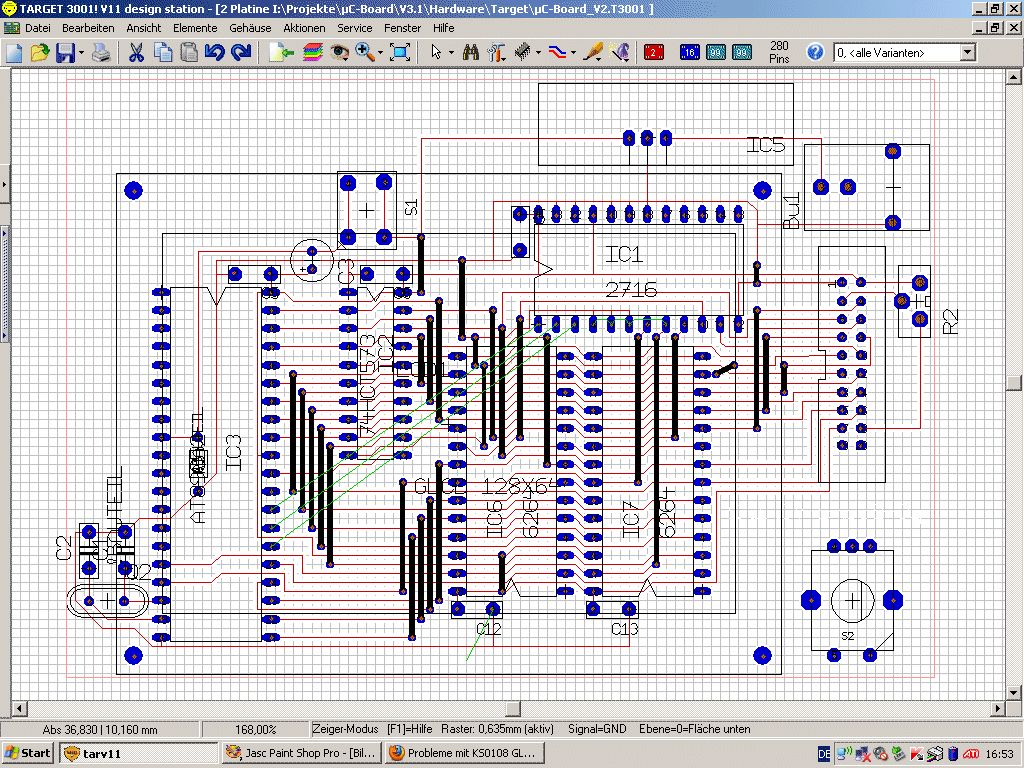
Task: Click the Print icon in toolbar
Action: pos(101,52)
